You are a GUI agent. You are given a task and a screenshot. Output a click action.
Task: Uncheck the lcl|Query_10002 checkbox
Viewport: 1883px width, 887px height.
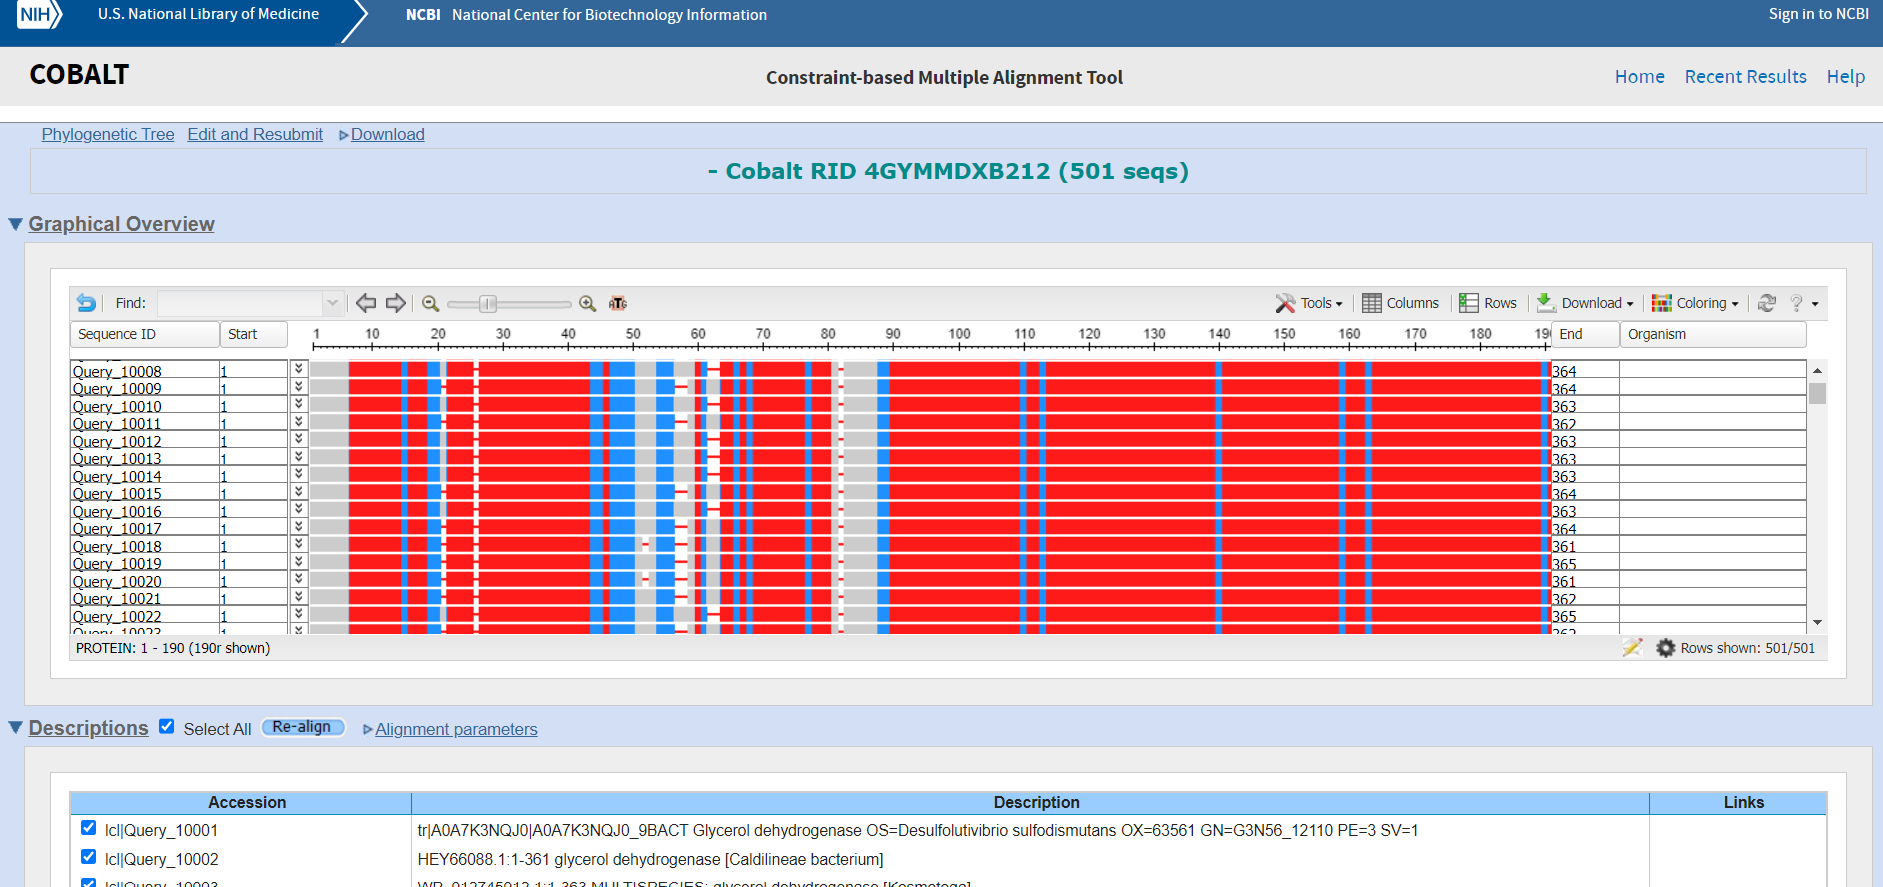click(88, 857)
